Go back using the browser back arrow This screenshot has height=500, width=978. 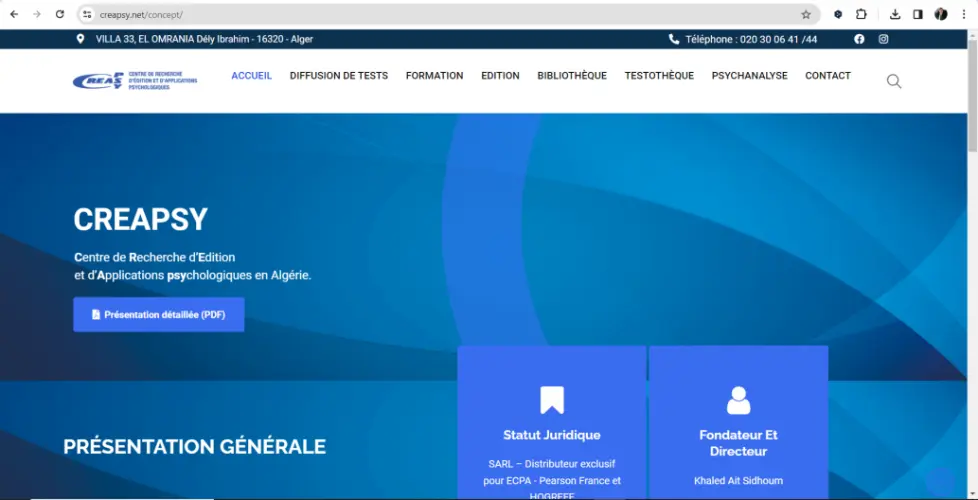tap(14, 14)
